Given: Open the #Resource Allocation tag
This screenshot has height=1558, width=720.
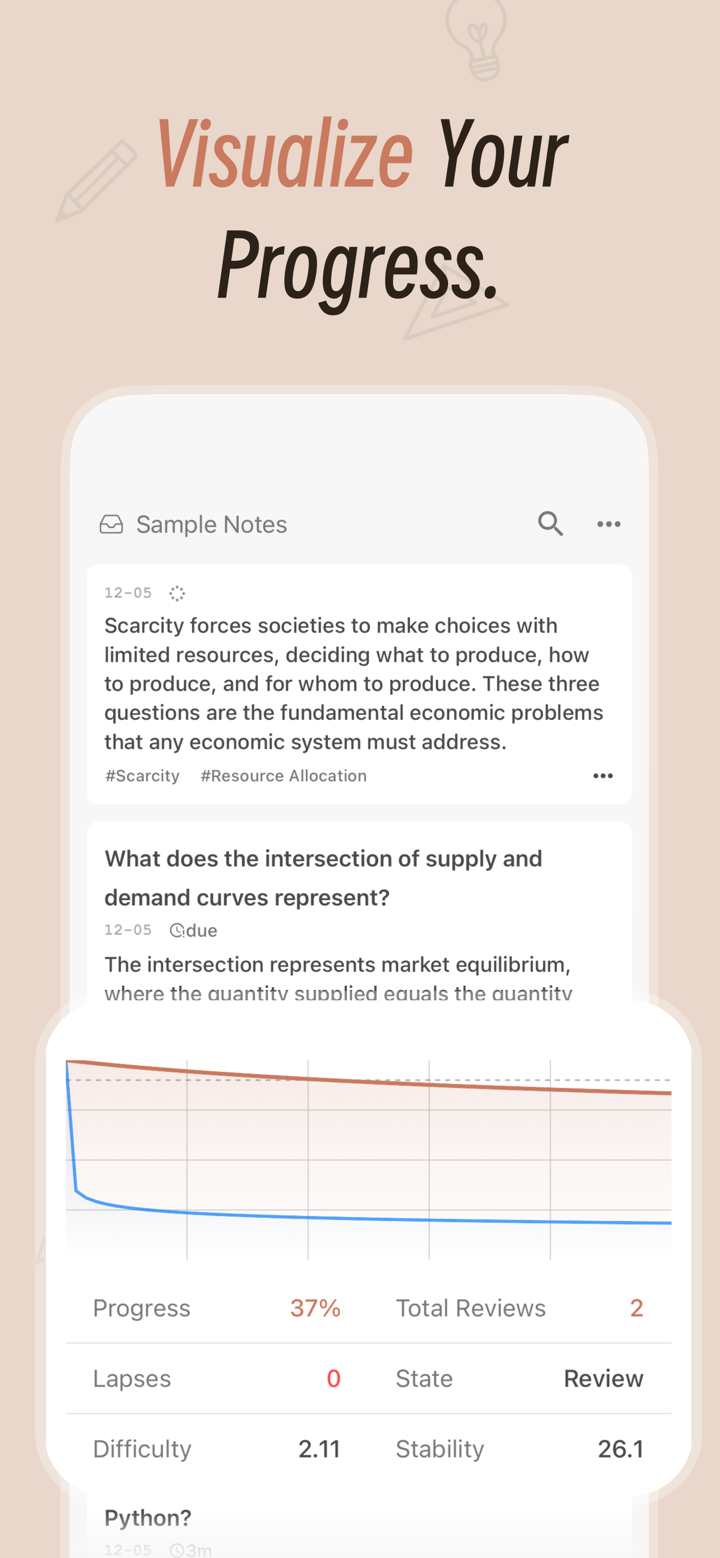Looking at the screenshot, I should pyautogui.click(x=283, y=775).
